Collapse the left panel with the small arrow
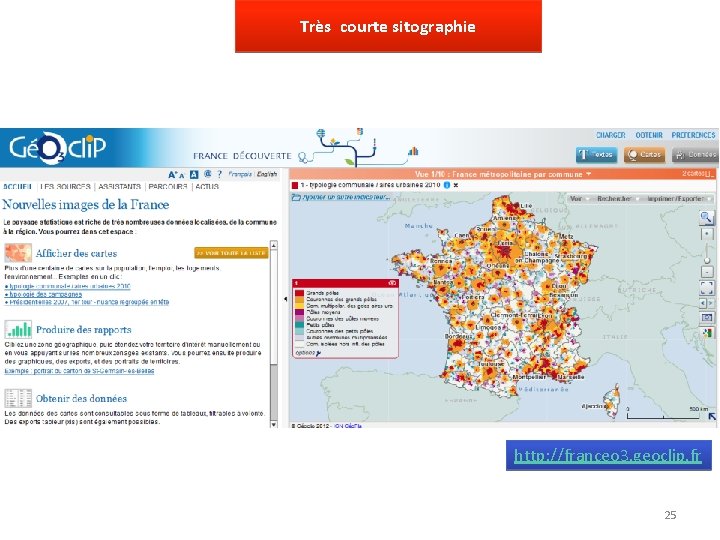The image size is (720, 540). [285, 299]
